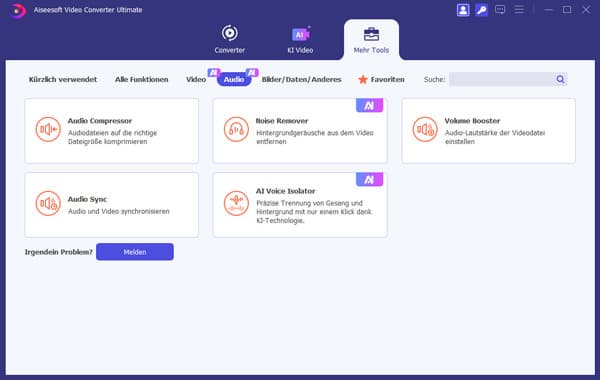
Task: Click the Audio Sync title
Action: pos(87,199)
